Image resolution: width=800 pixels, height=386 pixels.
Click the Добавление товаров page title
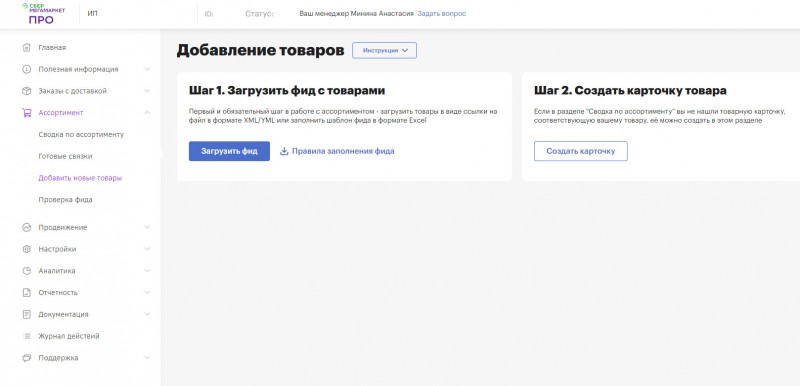260,50
